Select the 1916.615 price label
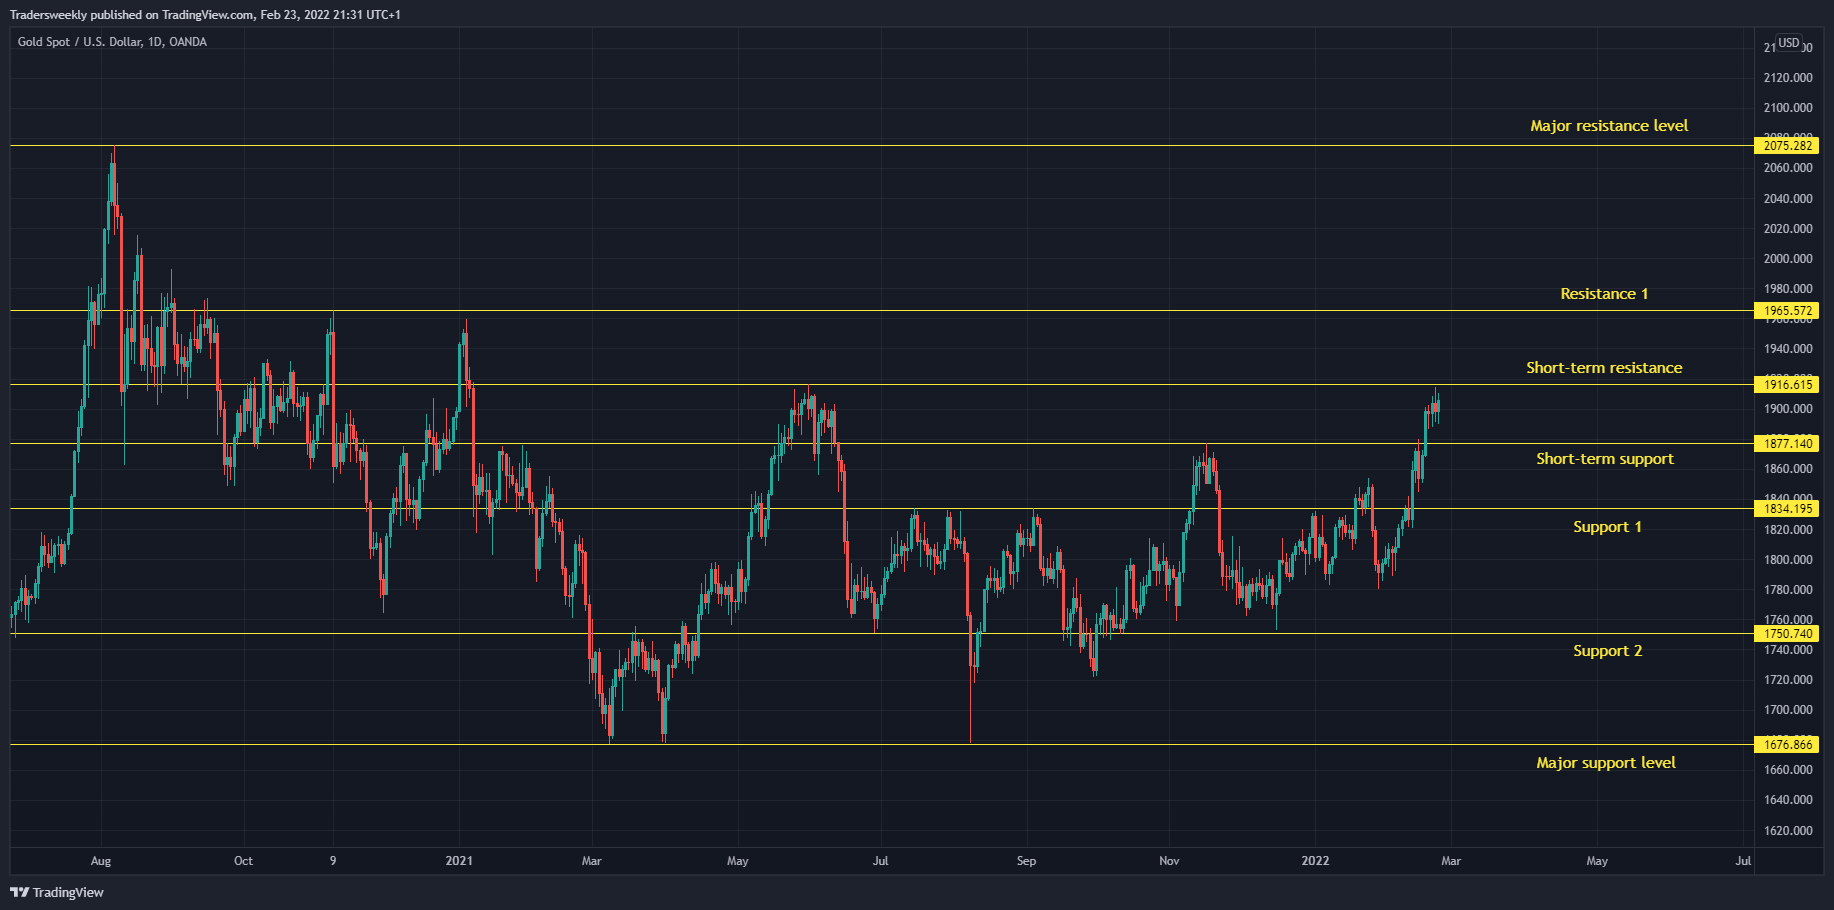1834x910 pixels. tap(1787, 385)
